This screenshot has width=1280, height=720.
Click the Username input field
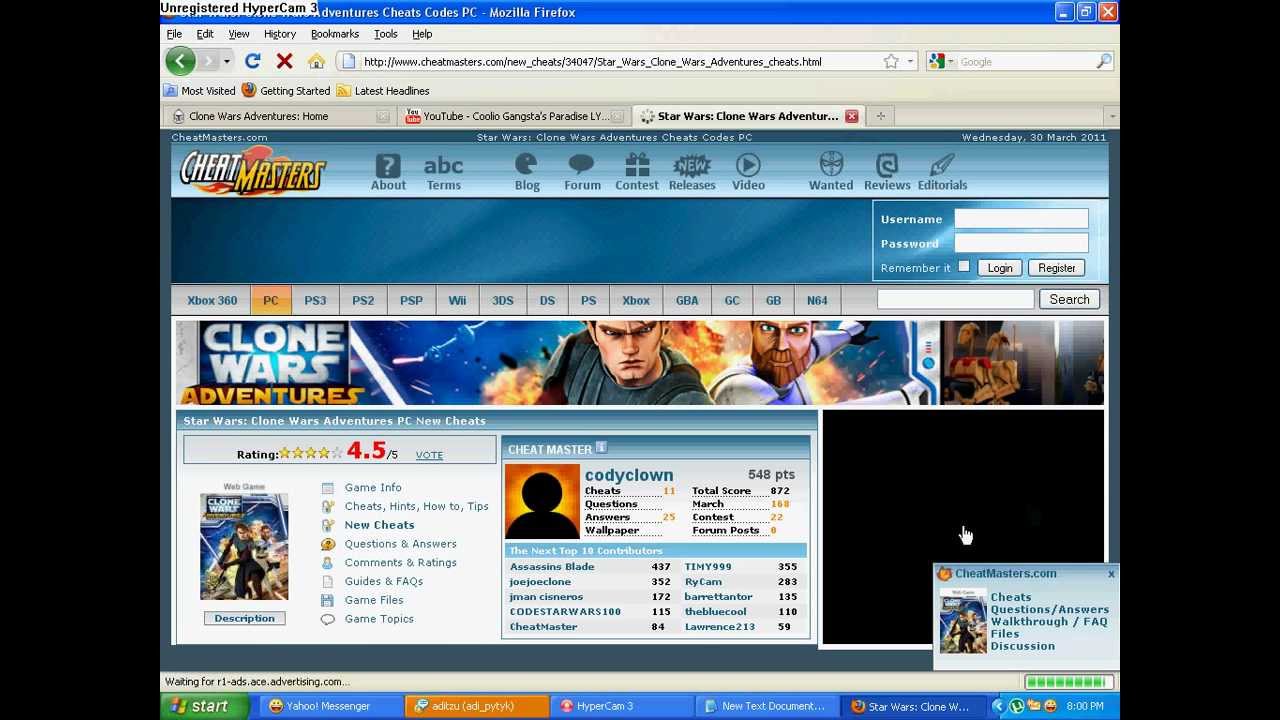coord(1021,218)
